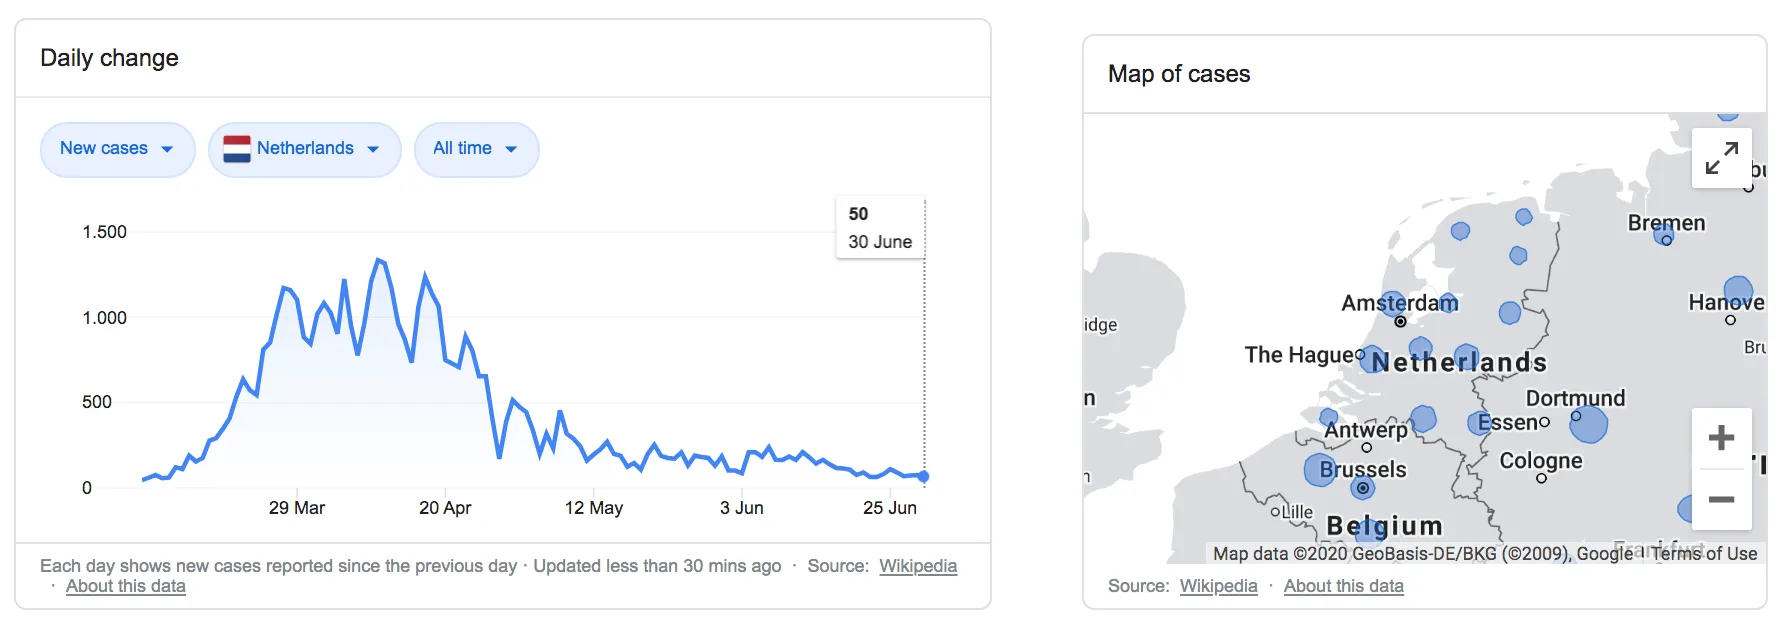
Task: Open Wikipedia source link under chart
Action: click(917, 566)
